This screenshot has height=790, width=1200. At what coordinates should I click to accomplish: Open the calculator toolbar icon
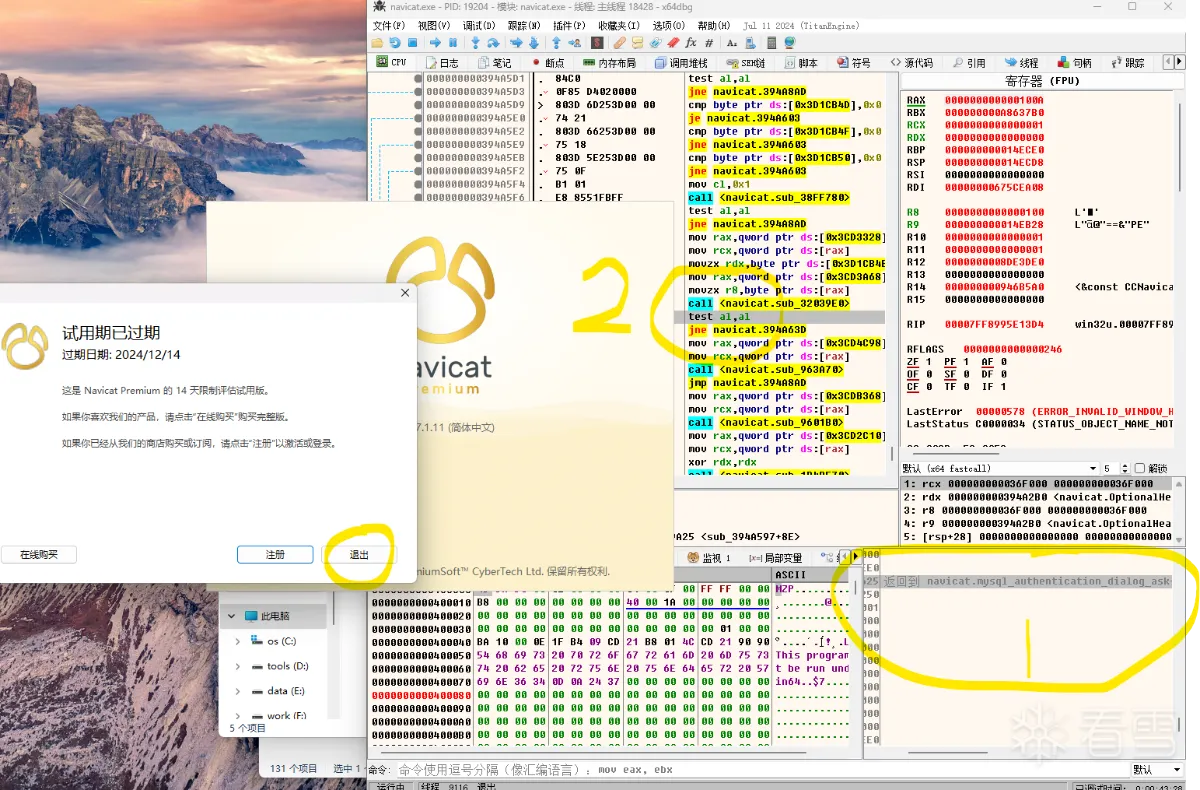click(x=771, y=43)
